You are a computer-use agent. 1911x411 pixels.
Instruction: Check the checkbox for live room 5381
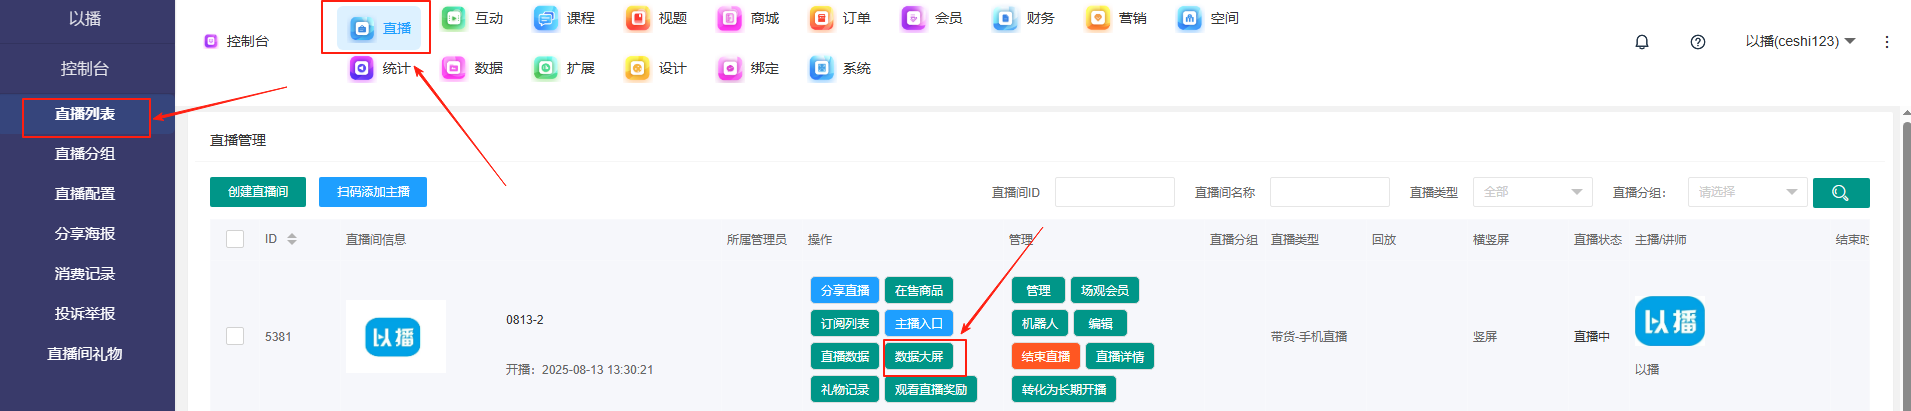click(235, 336)
